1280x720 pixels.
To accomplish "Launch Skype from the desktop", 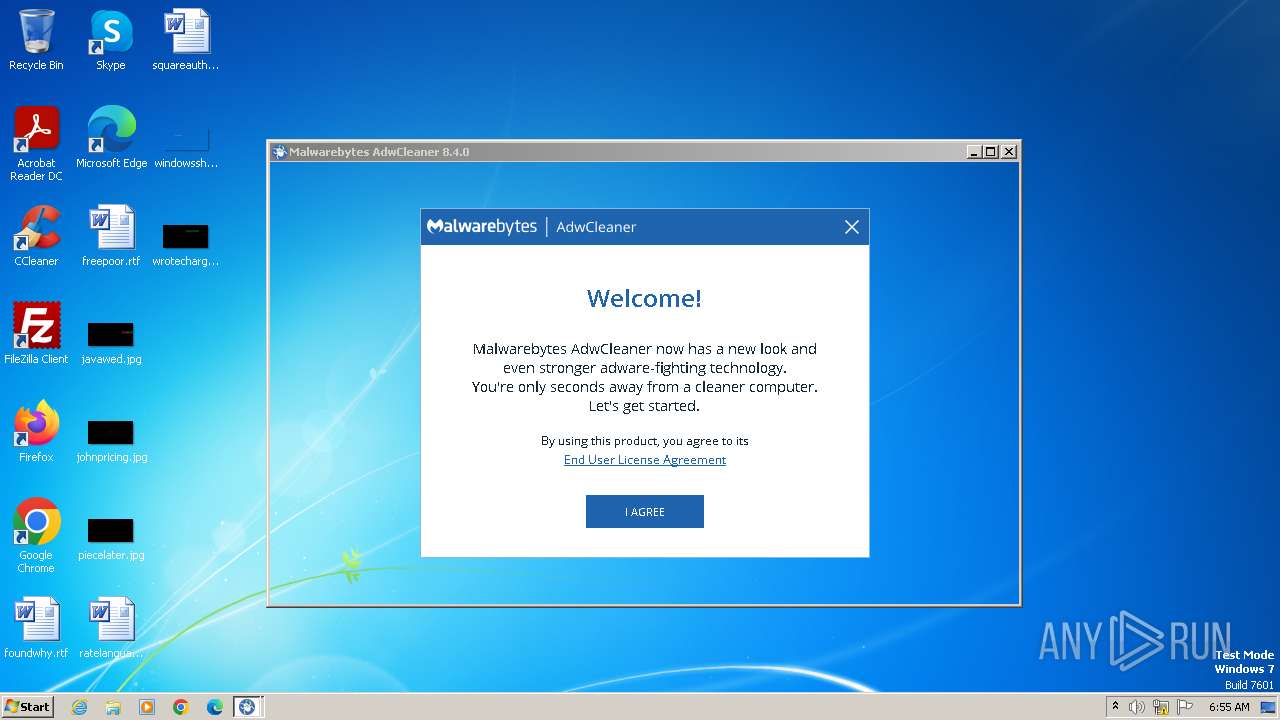I will tap(111, 40).
